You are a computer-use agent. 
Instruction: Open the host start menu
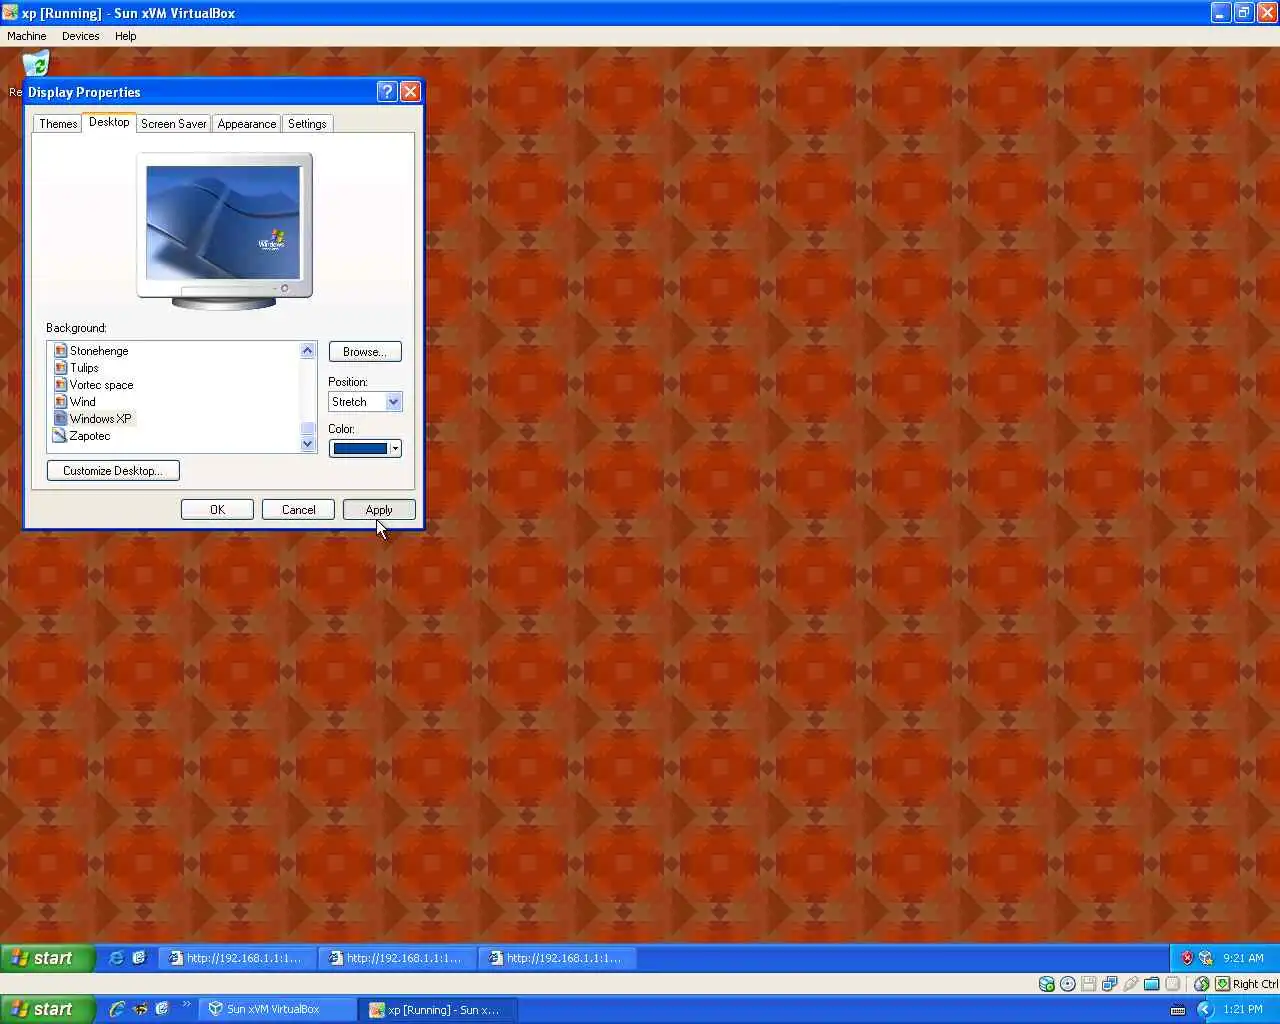click(x=47, y=1009)
